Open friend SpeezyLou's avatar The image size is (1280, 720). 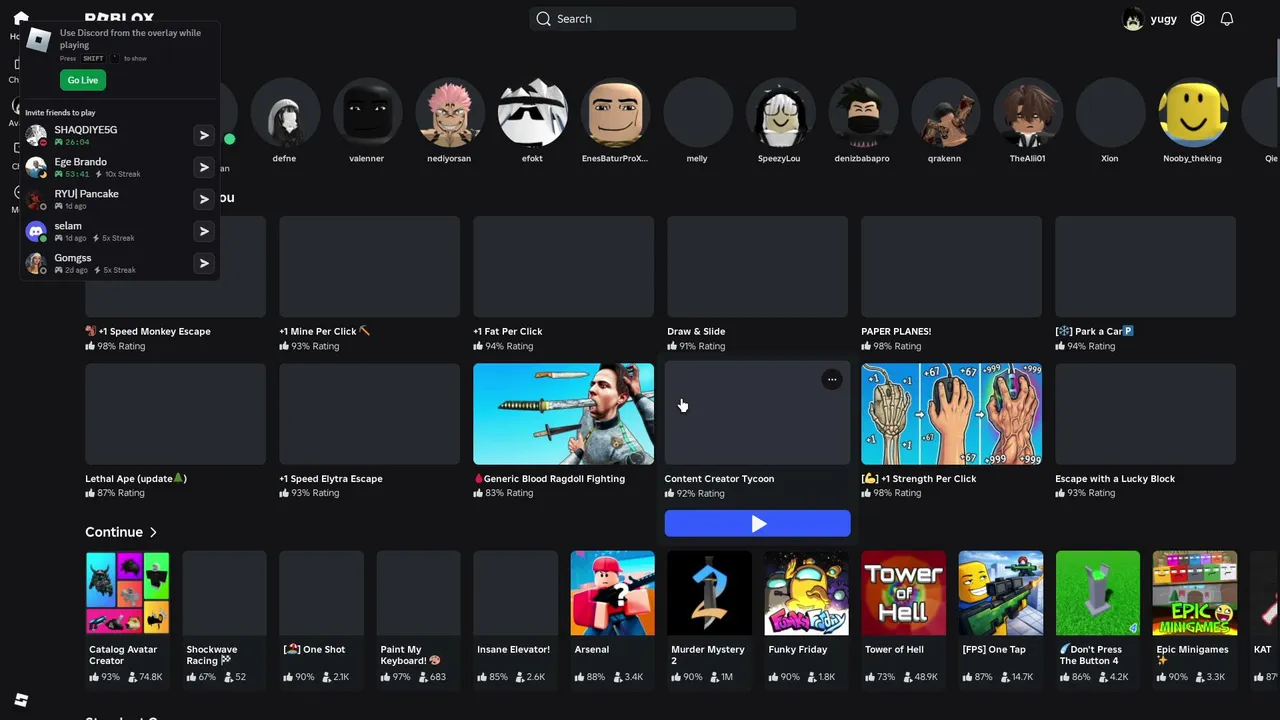point(779,112)
